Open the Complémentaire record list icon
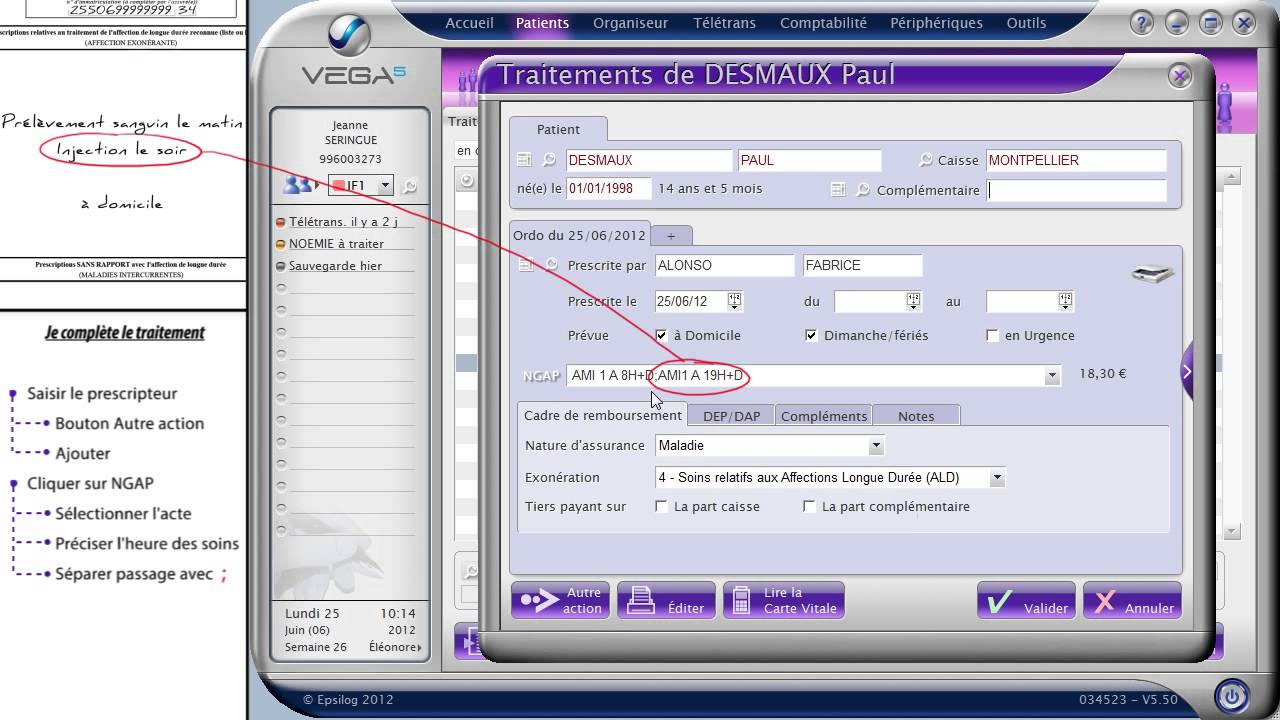This screenshot has height=720, width=1280. [838, 189]
